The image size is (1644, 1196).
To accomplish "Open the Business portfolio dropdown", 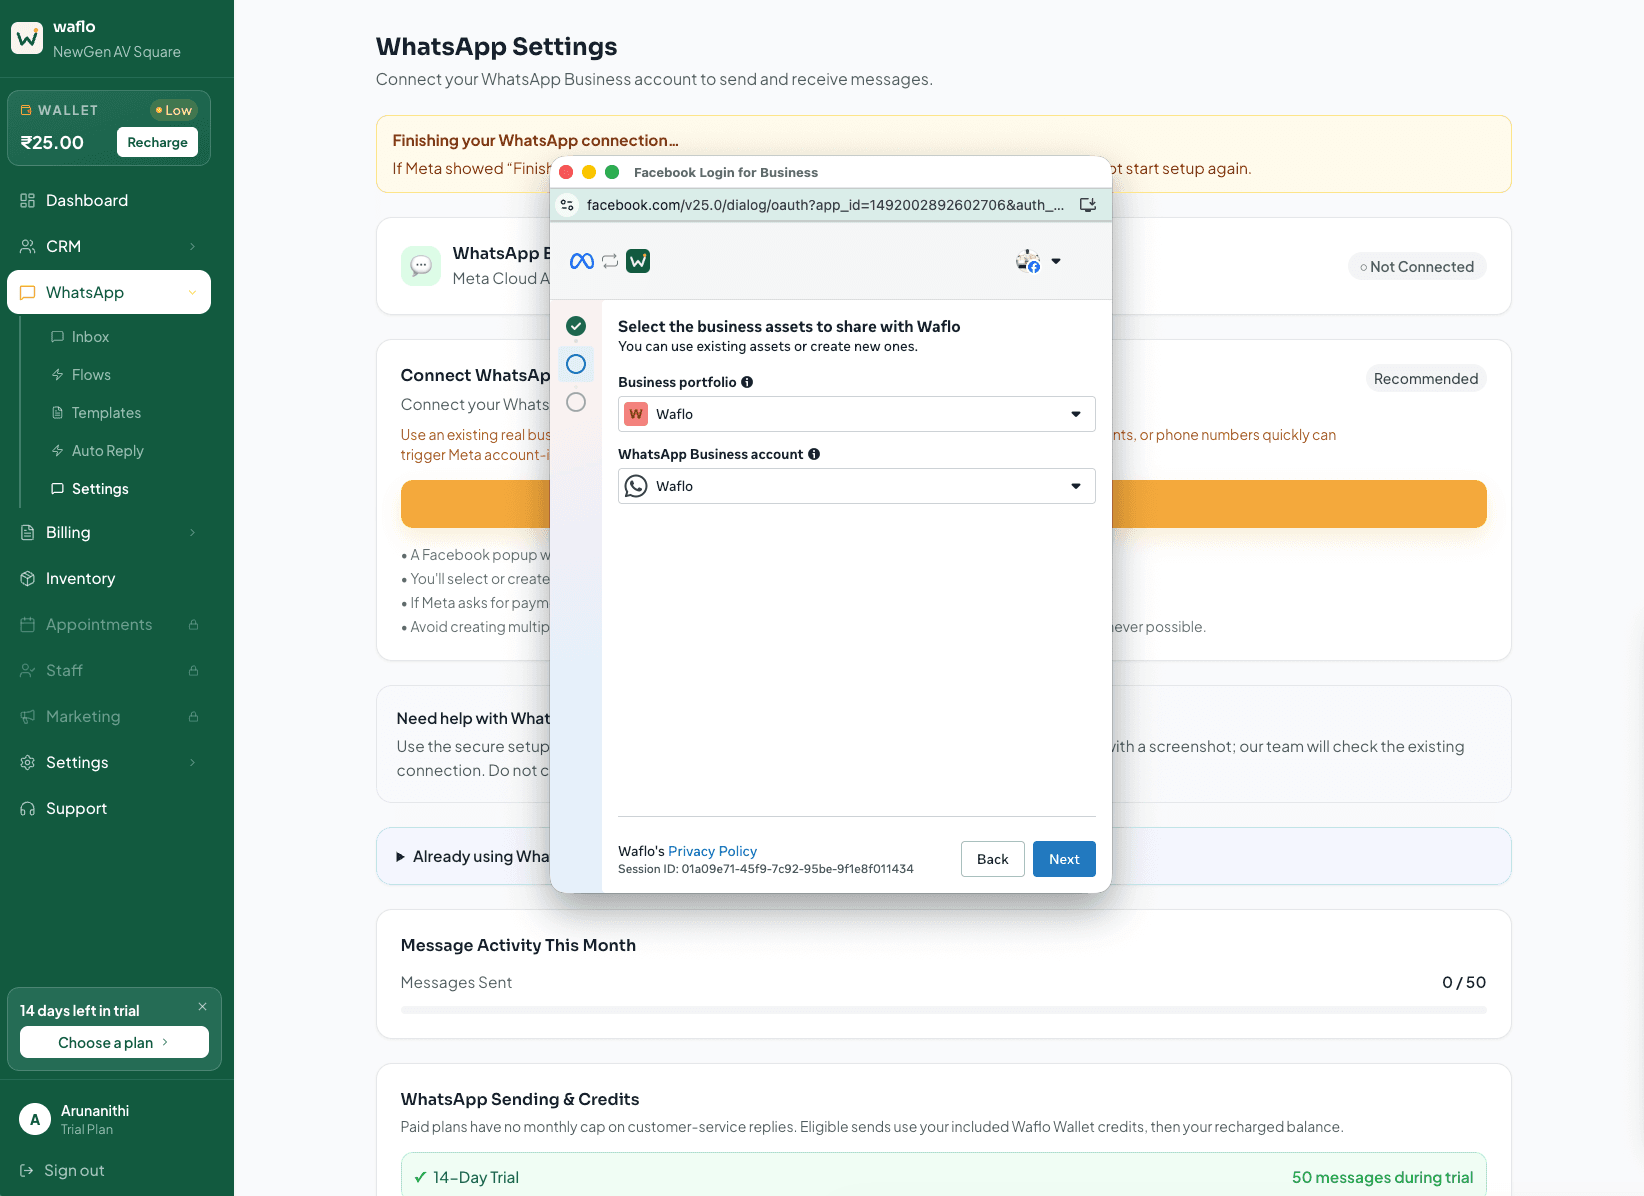I will pyautogui.click(x=857, y=414).
